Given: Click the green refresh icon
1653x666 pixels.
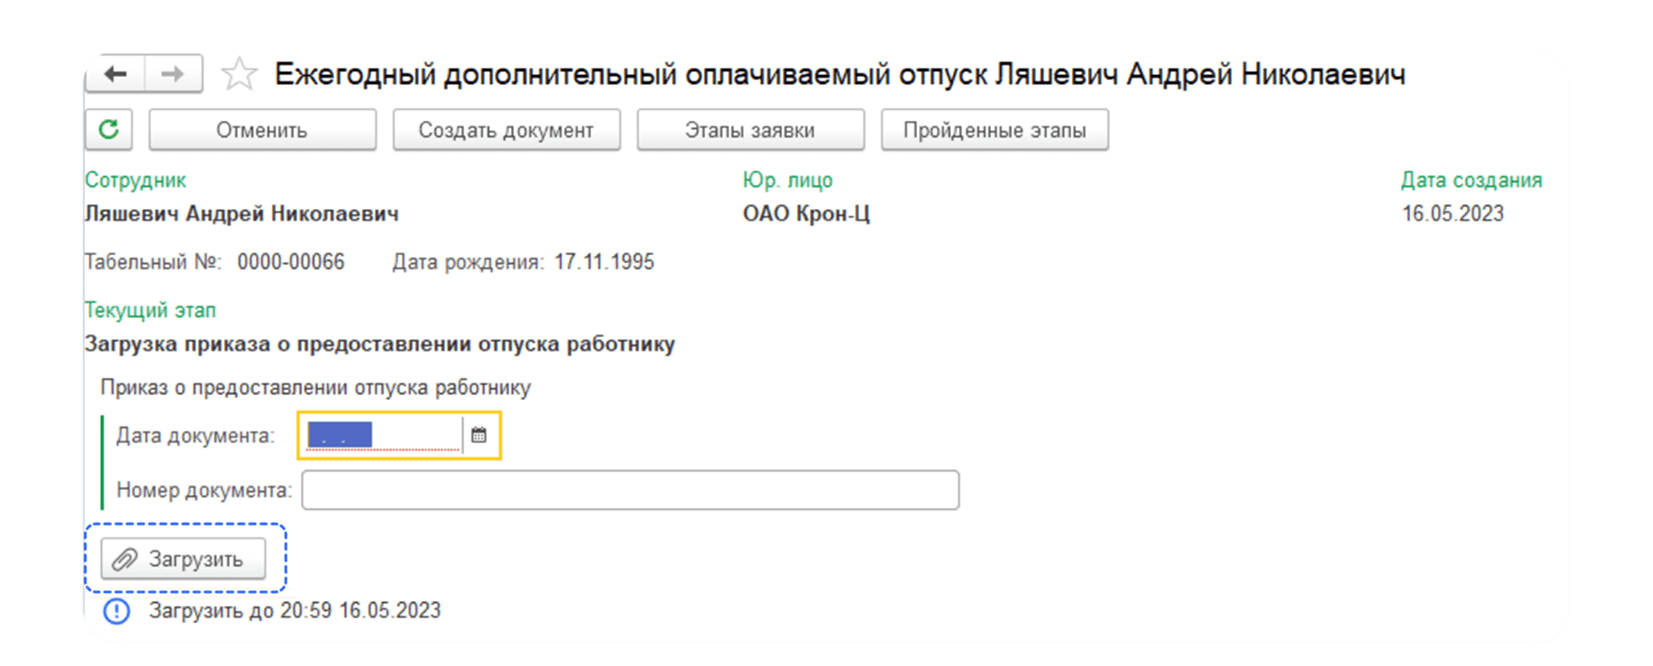Looking at the screenshot, I should point(109,130).
